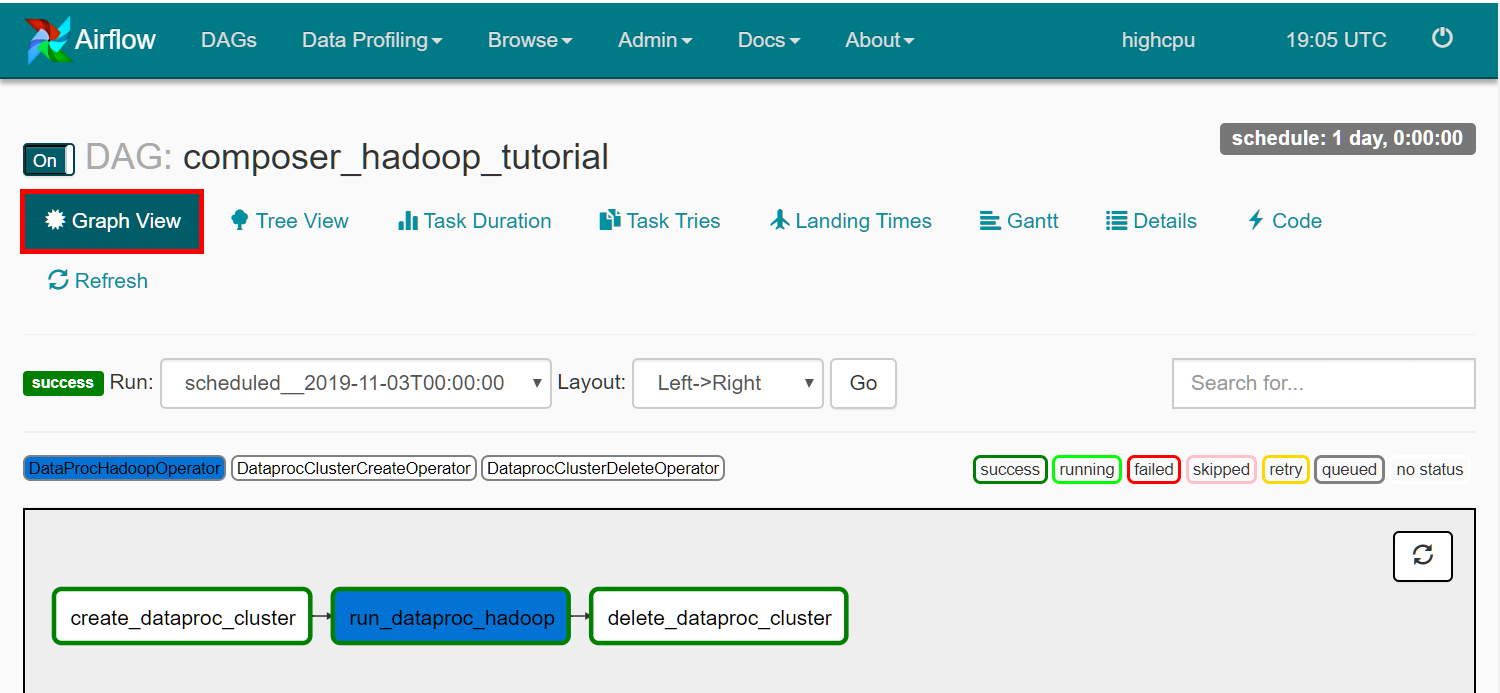The image size is (1500, 693).
Task: Click the Go button
Action: (x=863, y=383)
